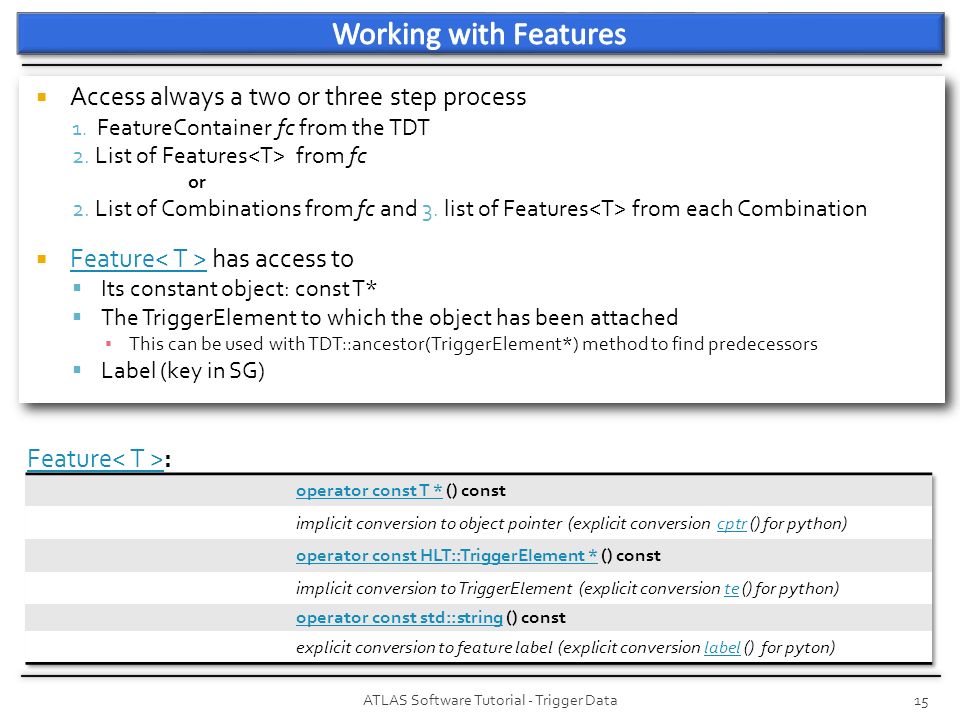Follow the label conversion link
Viewport: 960px width, 720px height.
tap(722, 647)
